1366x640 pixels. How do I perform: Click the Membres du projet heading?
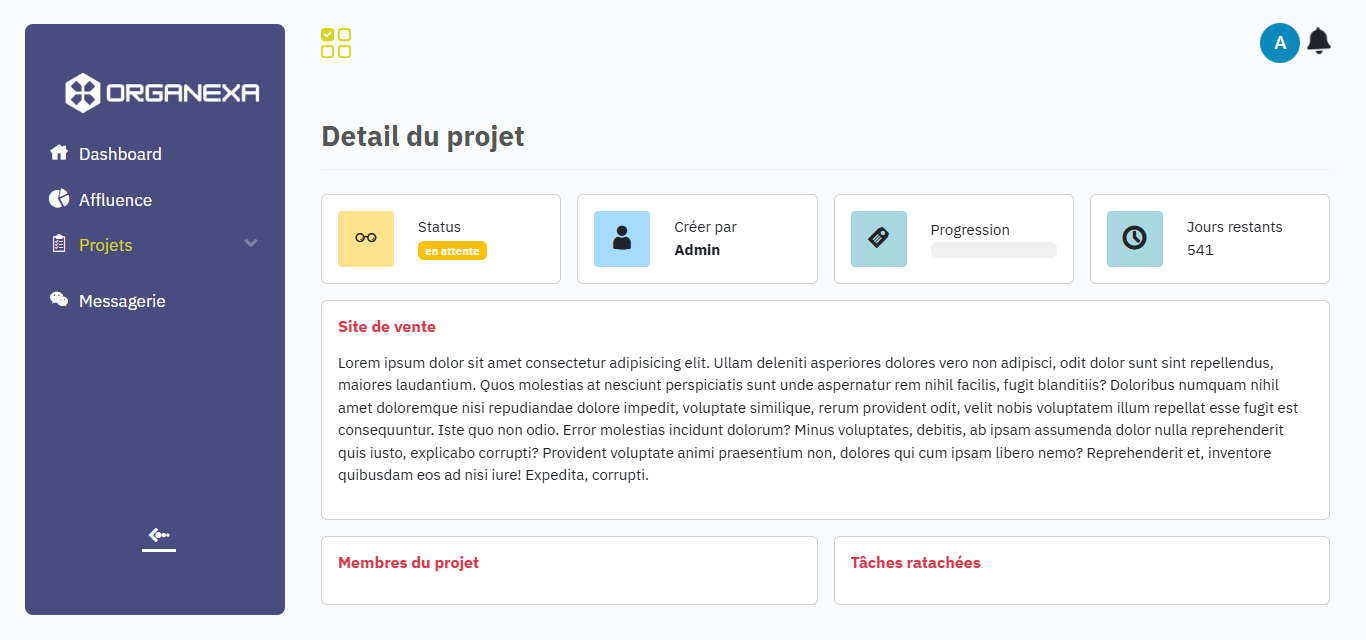[409, 563]
